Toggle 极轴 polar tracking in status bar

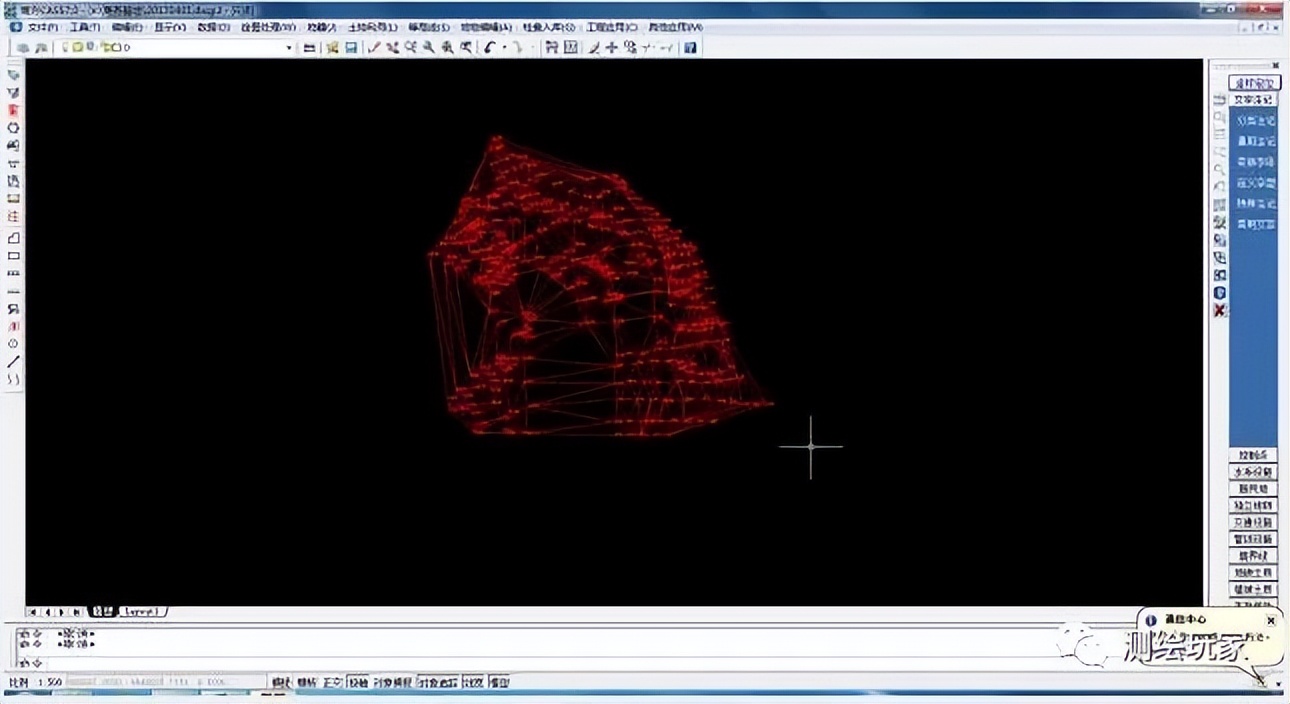pyautogui.click(x=358, y=682)
